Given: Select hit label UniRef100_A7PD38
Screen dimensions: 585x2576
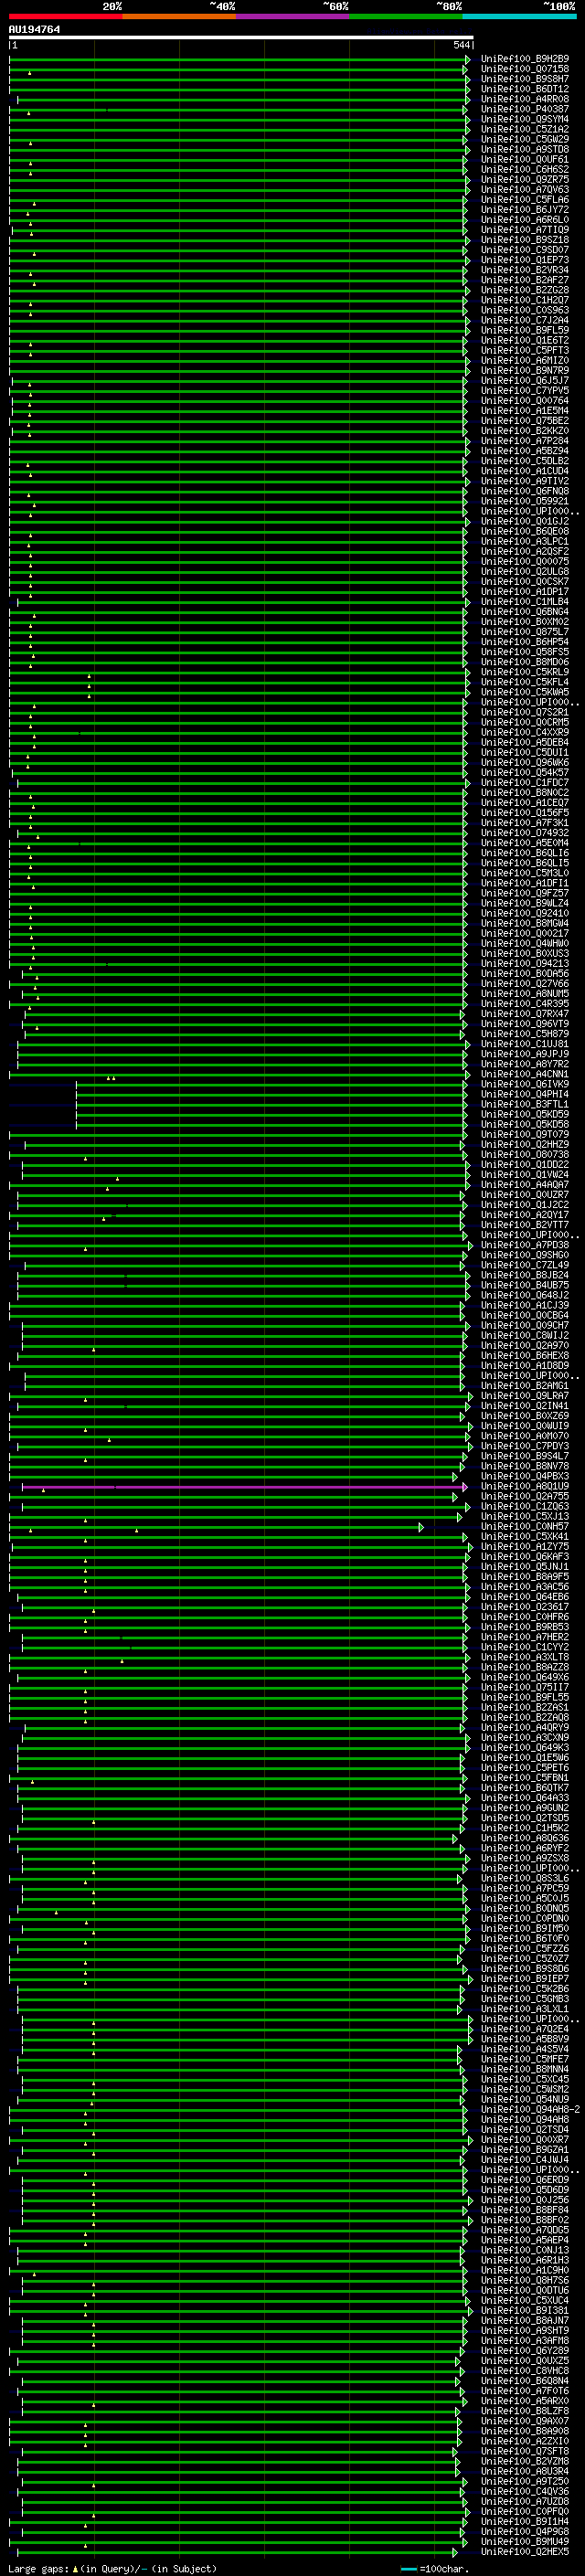Looking at the screenshot, I should [525, 1245].
